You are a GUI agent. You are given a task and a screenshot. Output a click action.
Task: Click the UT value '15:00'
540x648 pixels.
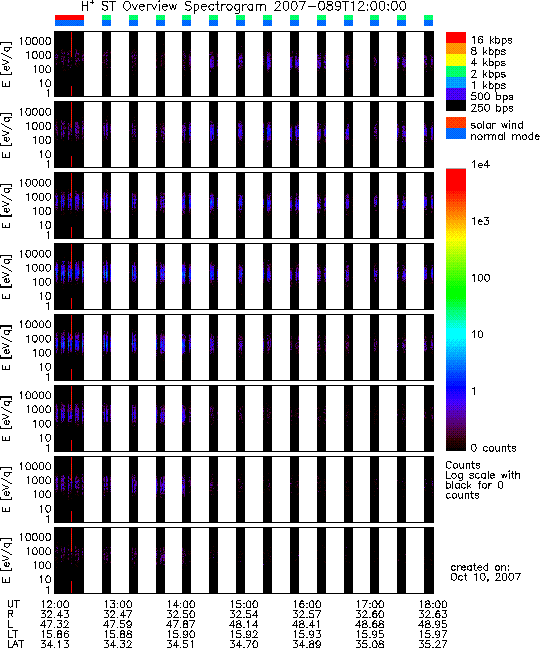(244, 605)
